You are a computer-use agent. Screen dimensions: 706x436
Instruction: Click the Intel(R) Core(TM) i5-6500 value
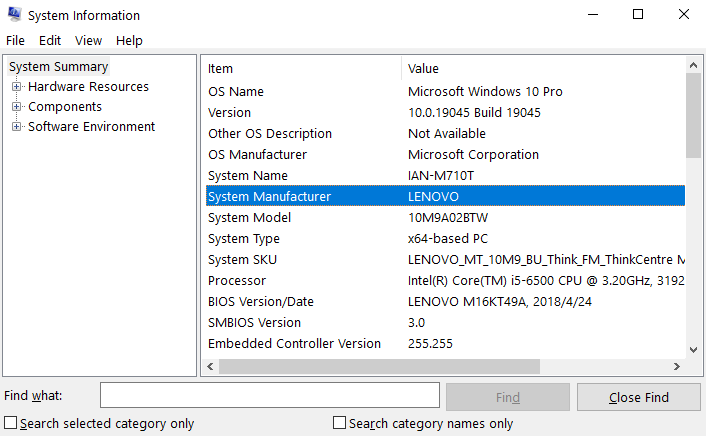click(546, 281)
